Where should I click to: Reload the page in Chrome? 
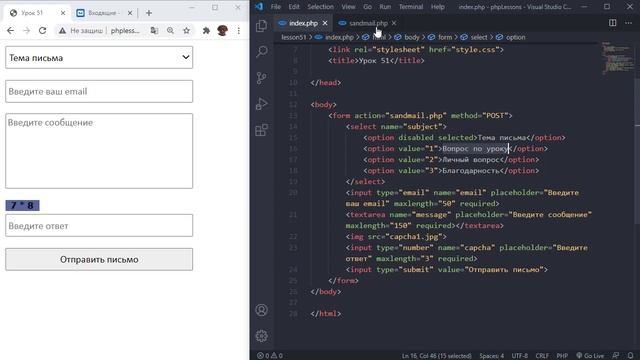[x=42, y=31]
